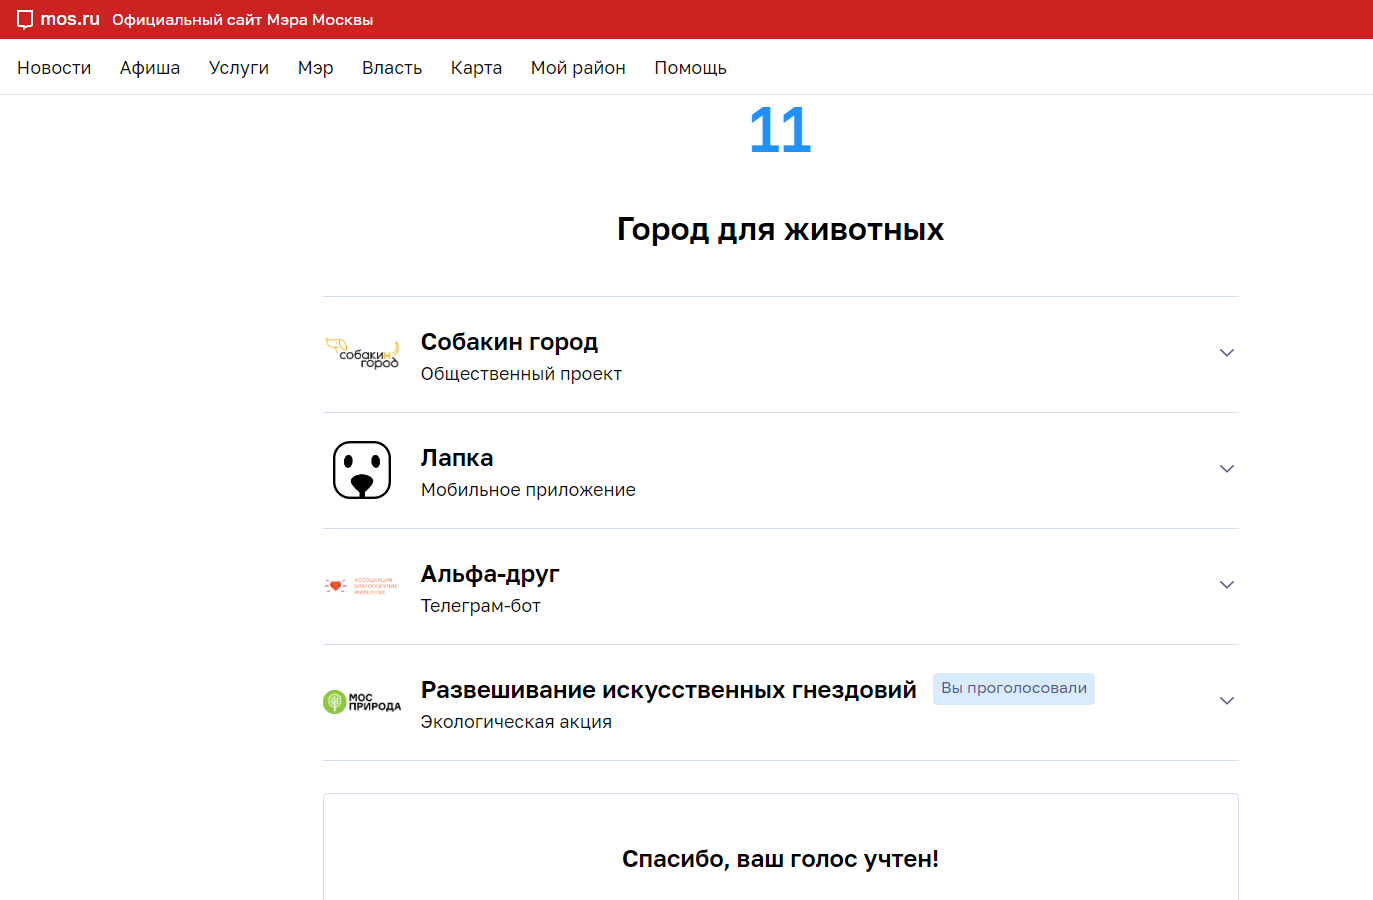Screen dimensions: 1373x900
Task: Expand Развешивание искусственных гнездовий chevron
Action: click(x=1227, y=701)
